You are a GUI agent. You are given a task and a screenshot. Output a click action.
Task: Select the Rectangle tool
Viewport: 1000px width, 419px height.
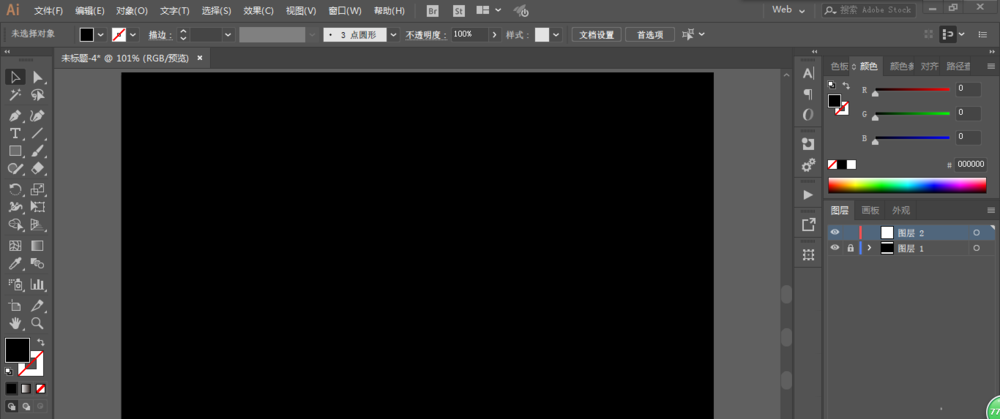click(x=15, y=151)
